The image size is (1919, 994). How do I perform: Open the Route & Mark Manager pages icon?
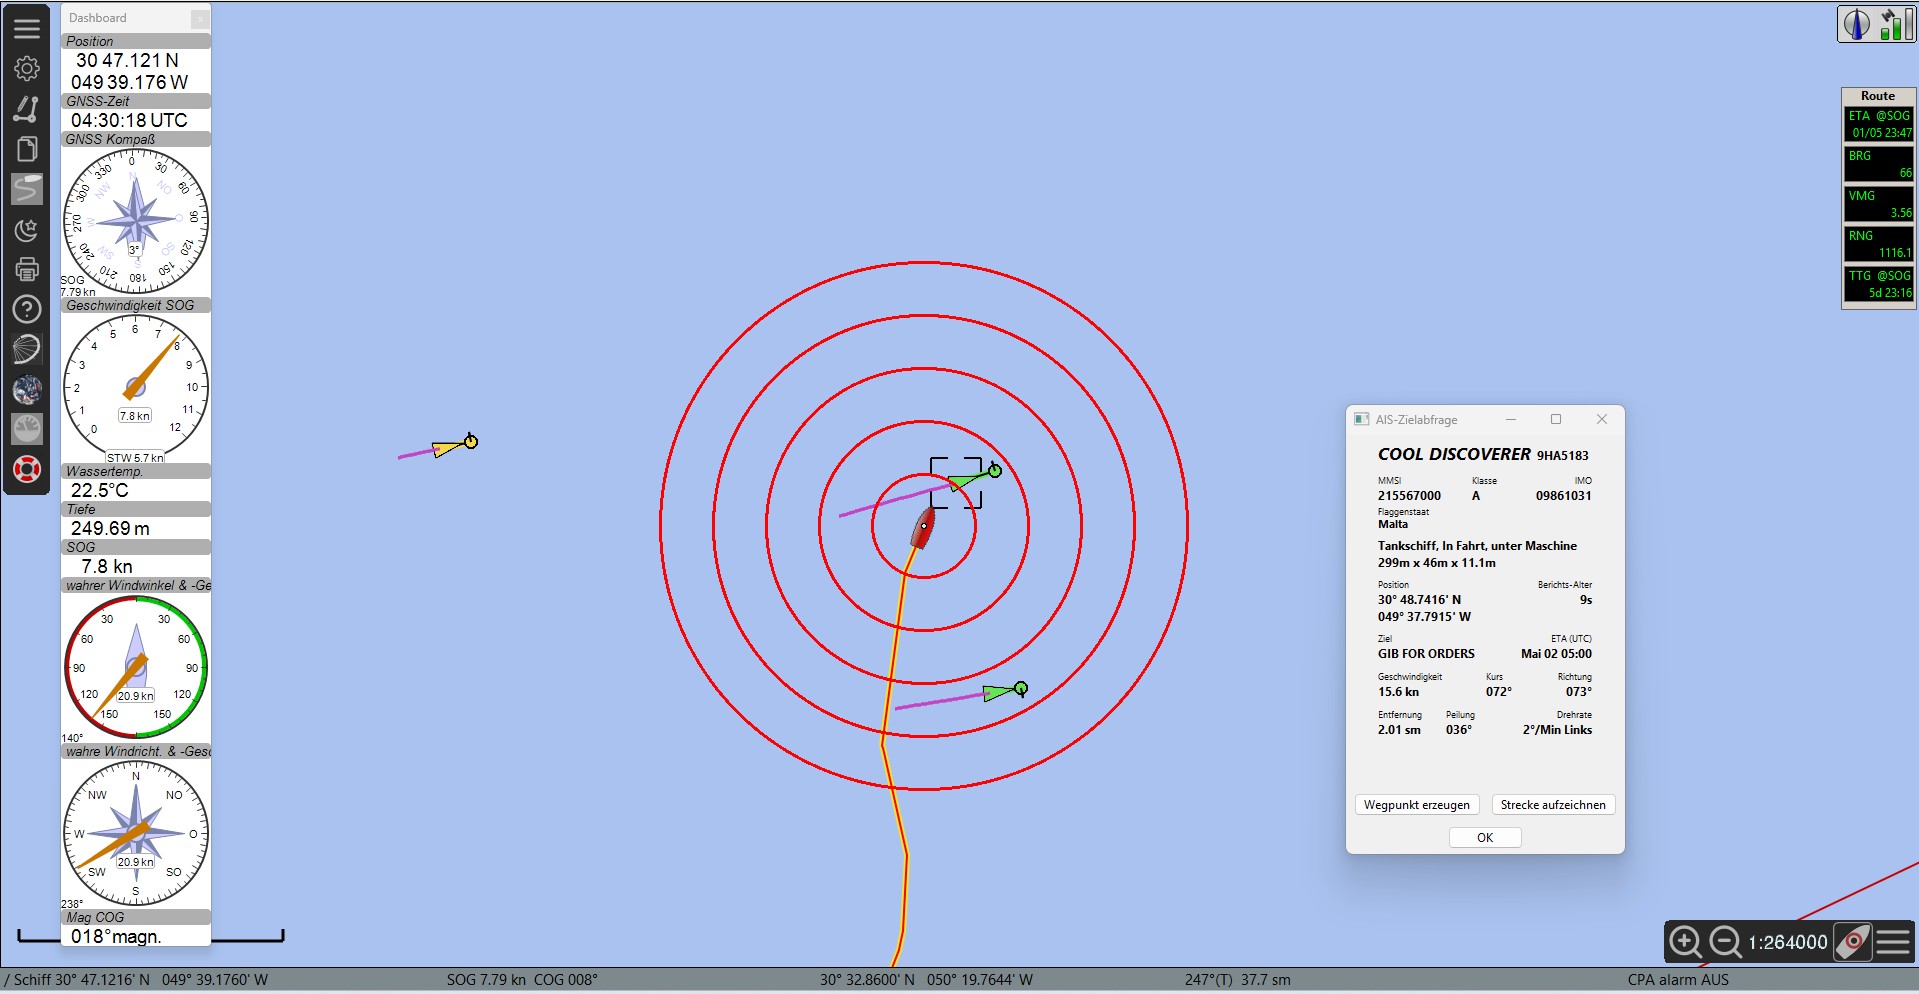click(x=27, y=148)
